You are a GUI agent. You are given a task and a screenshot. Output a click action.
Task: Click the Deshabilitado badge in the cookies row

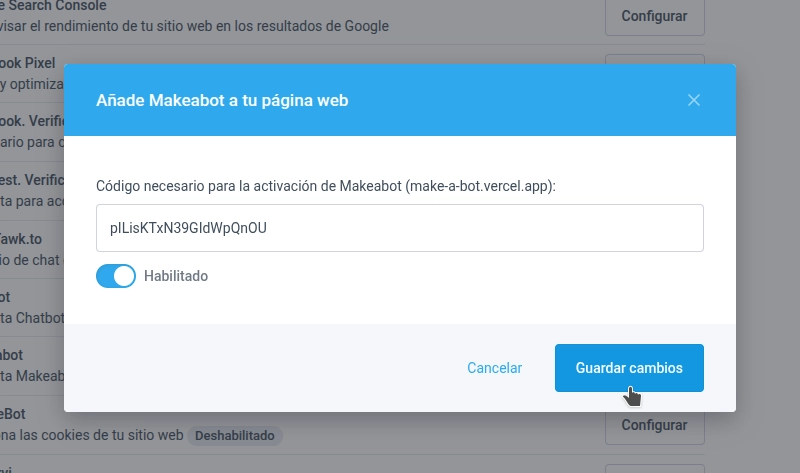pyautogui.click(x=235, y=436)
